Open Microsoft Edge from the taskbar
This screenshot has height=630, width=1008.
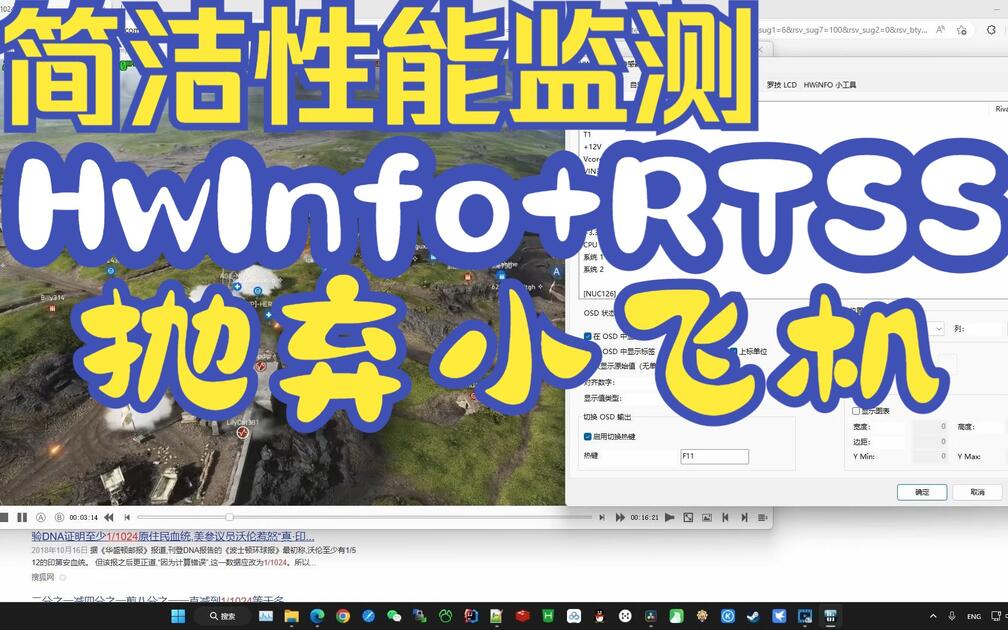317,616
